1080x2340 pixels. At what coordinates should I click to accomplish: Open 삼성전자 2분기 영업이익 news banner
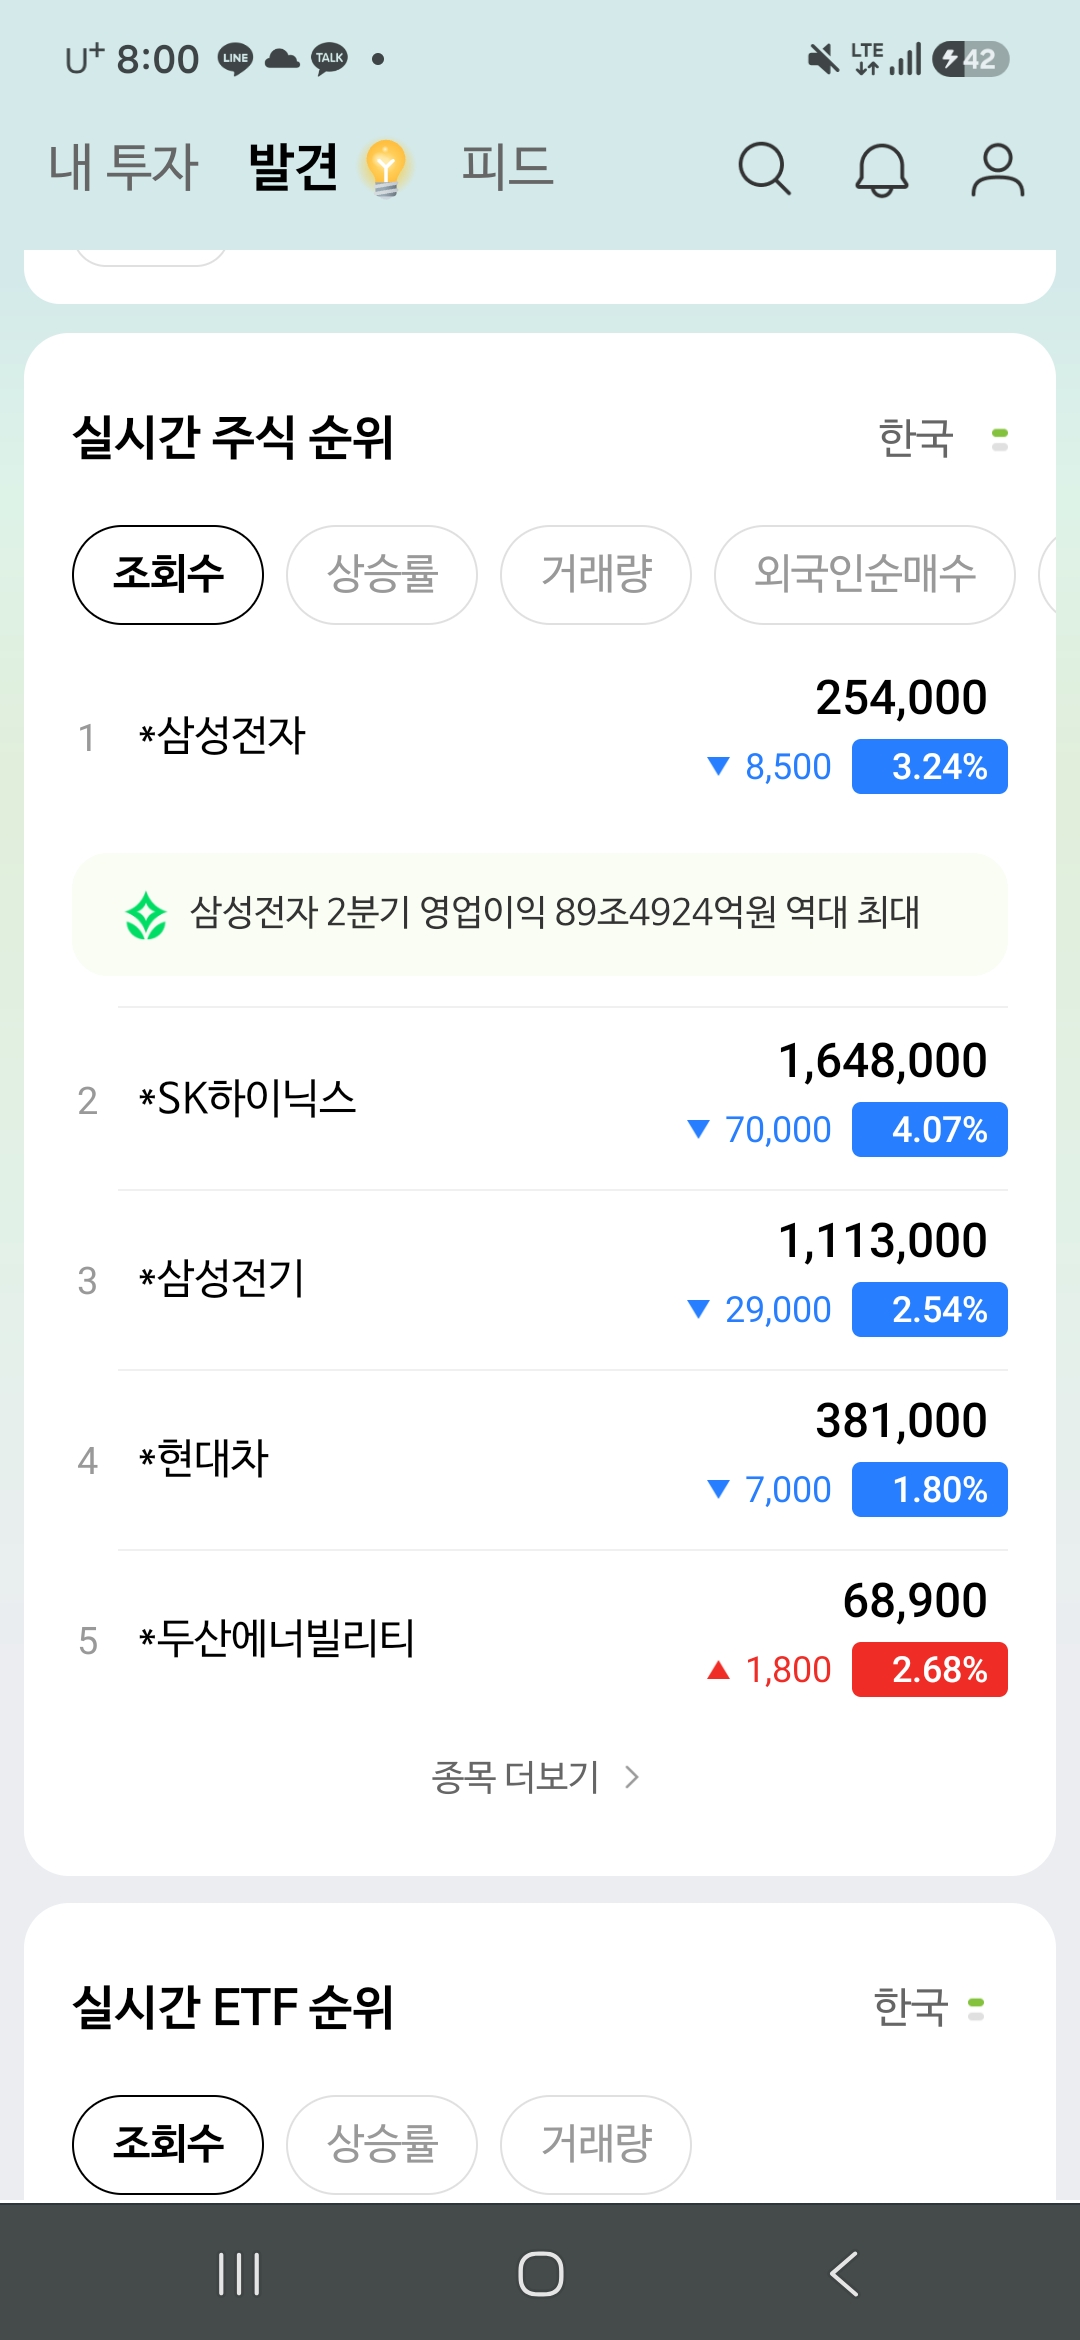pyautogui.click(x=540, y=914)
